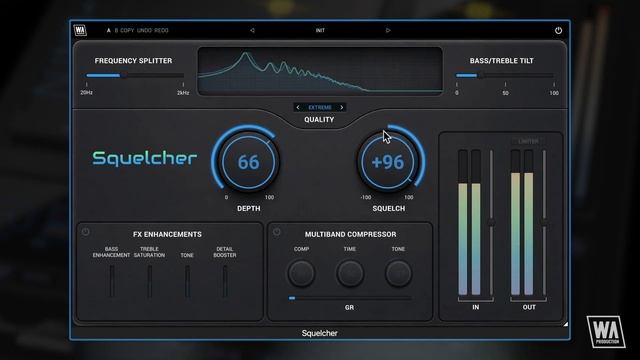The height and width of the screenshot is (360, 640).
Task: Click the TIME knob
Action: (x=350, y=273)
